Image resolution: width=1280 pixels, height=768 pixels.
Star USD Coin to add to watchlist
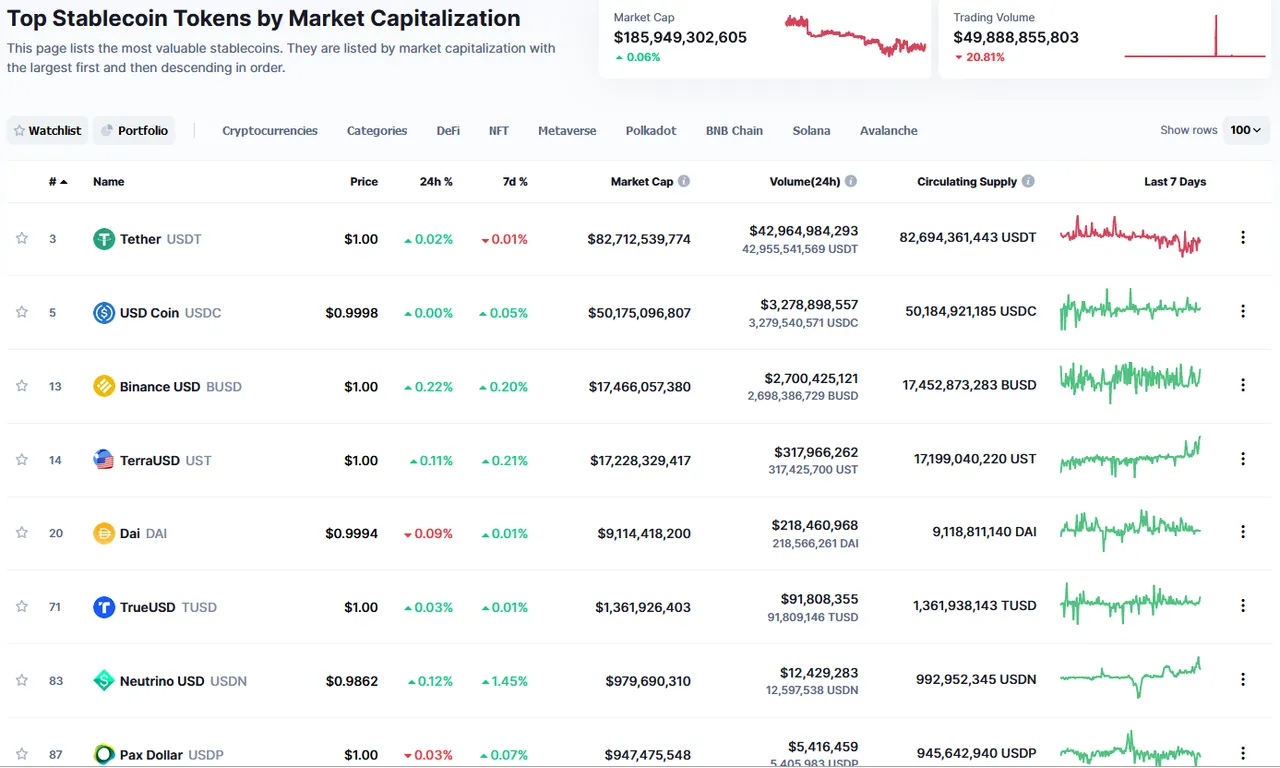pyautogui.click(x=21, y=312)
